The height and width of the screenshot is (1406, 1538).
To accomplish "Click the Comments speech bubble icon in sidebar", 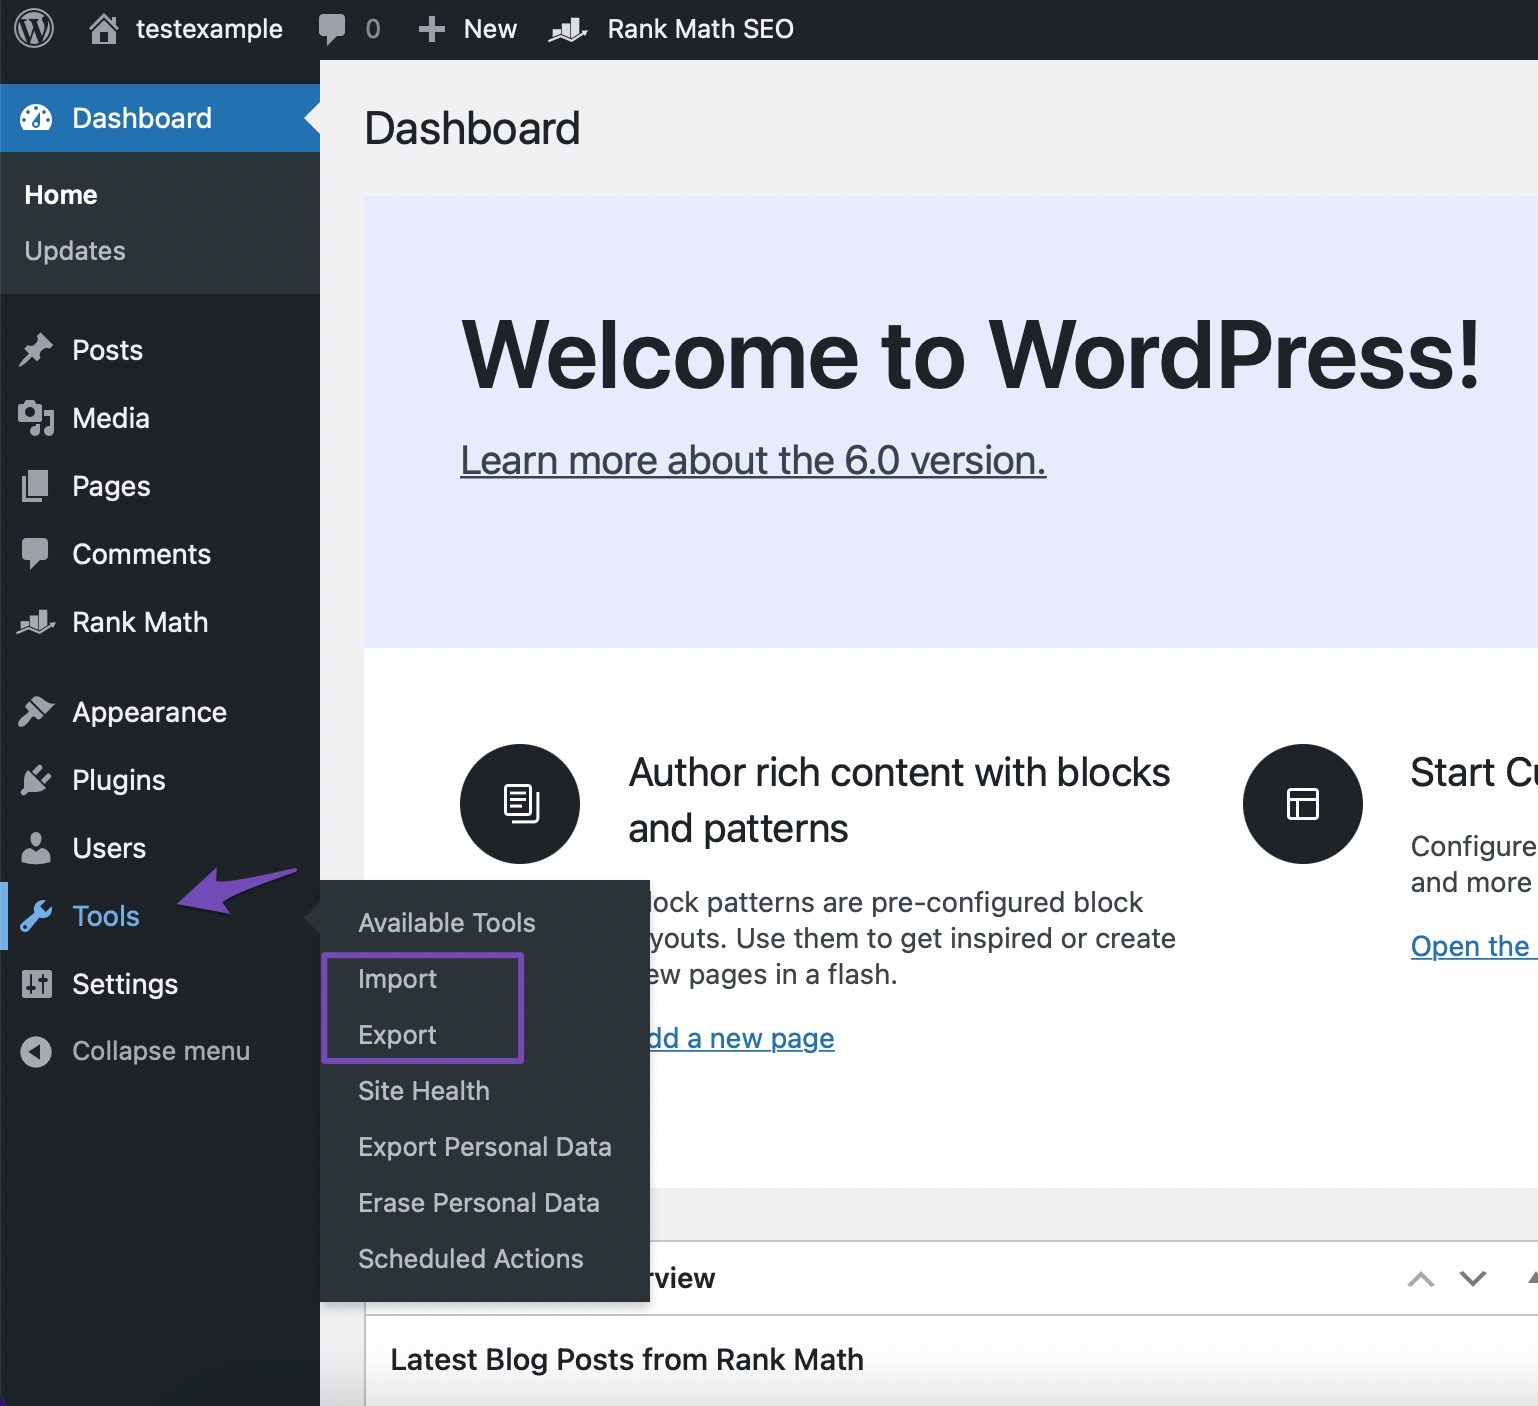I will [x=36, y=554].
